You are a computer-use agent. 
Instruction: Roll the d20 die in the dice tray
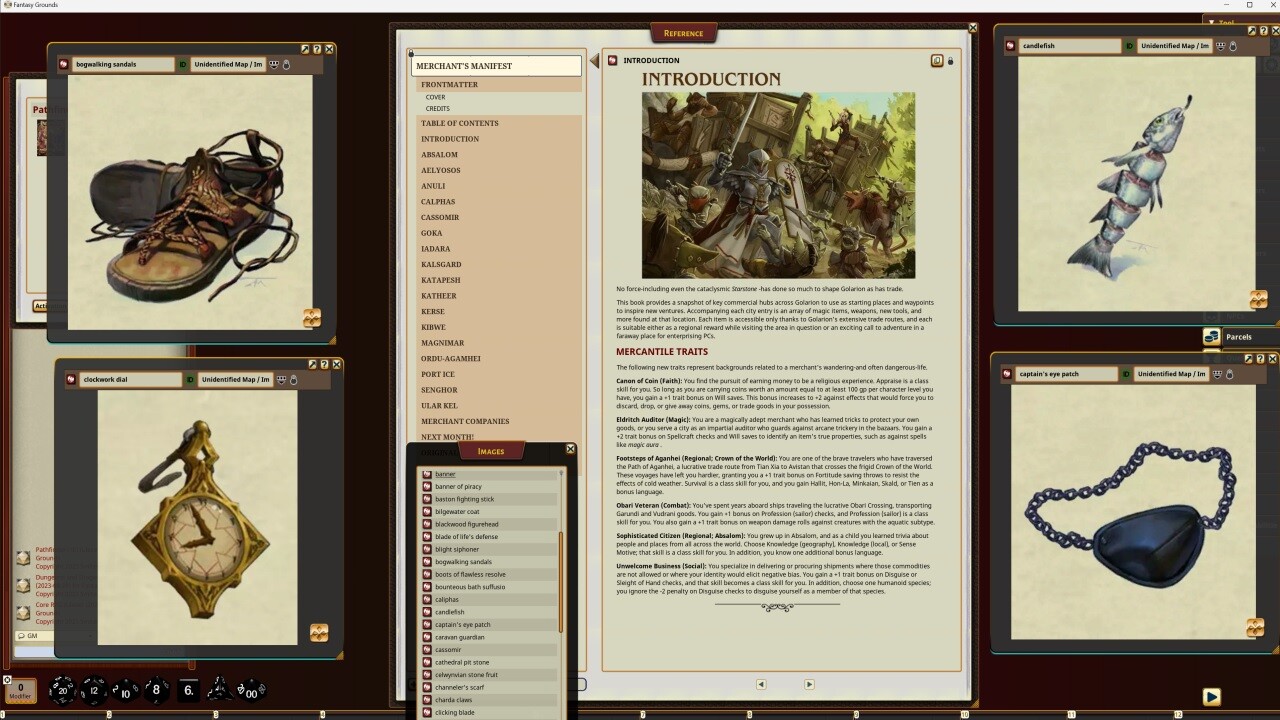[x=63, y=690]
